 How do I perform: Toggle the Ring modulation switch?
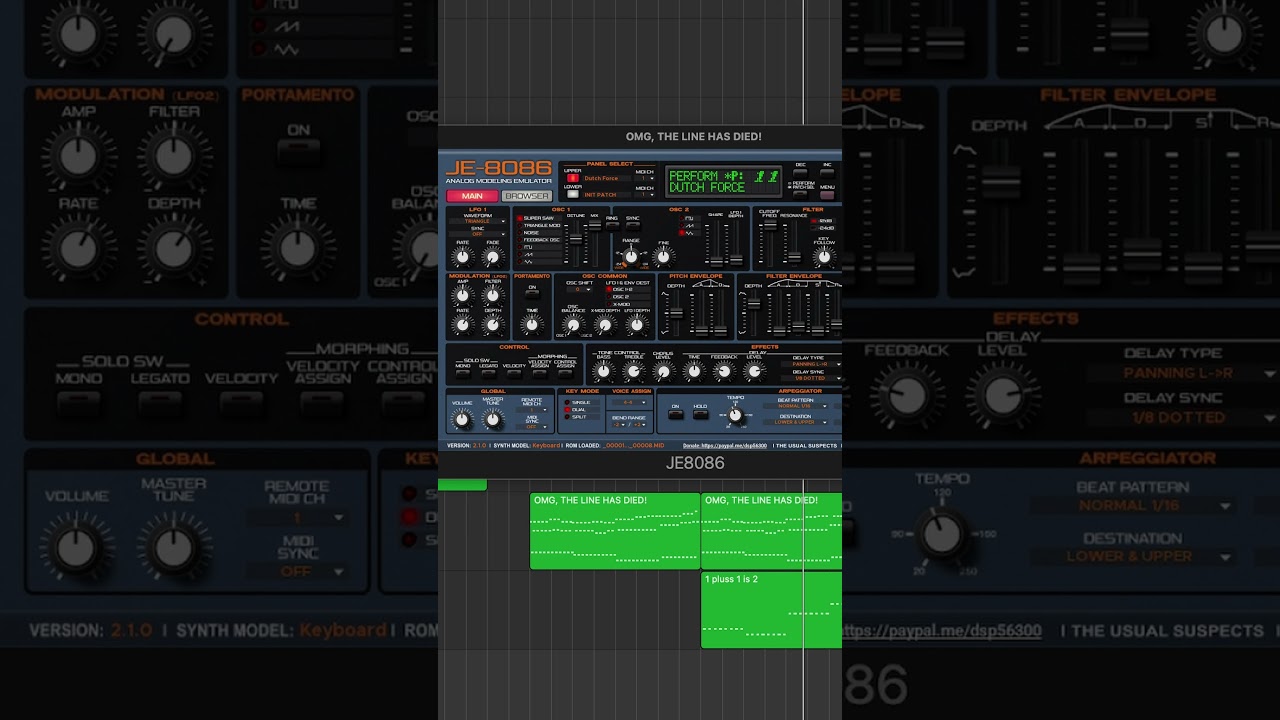point(611,225)
